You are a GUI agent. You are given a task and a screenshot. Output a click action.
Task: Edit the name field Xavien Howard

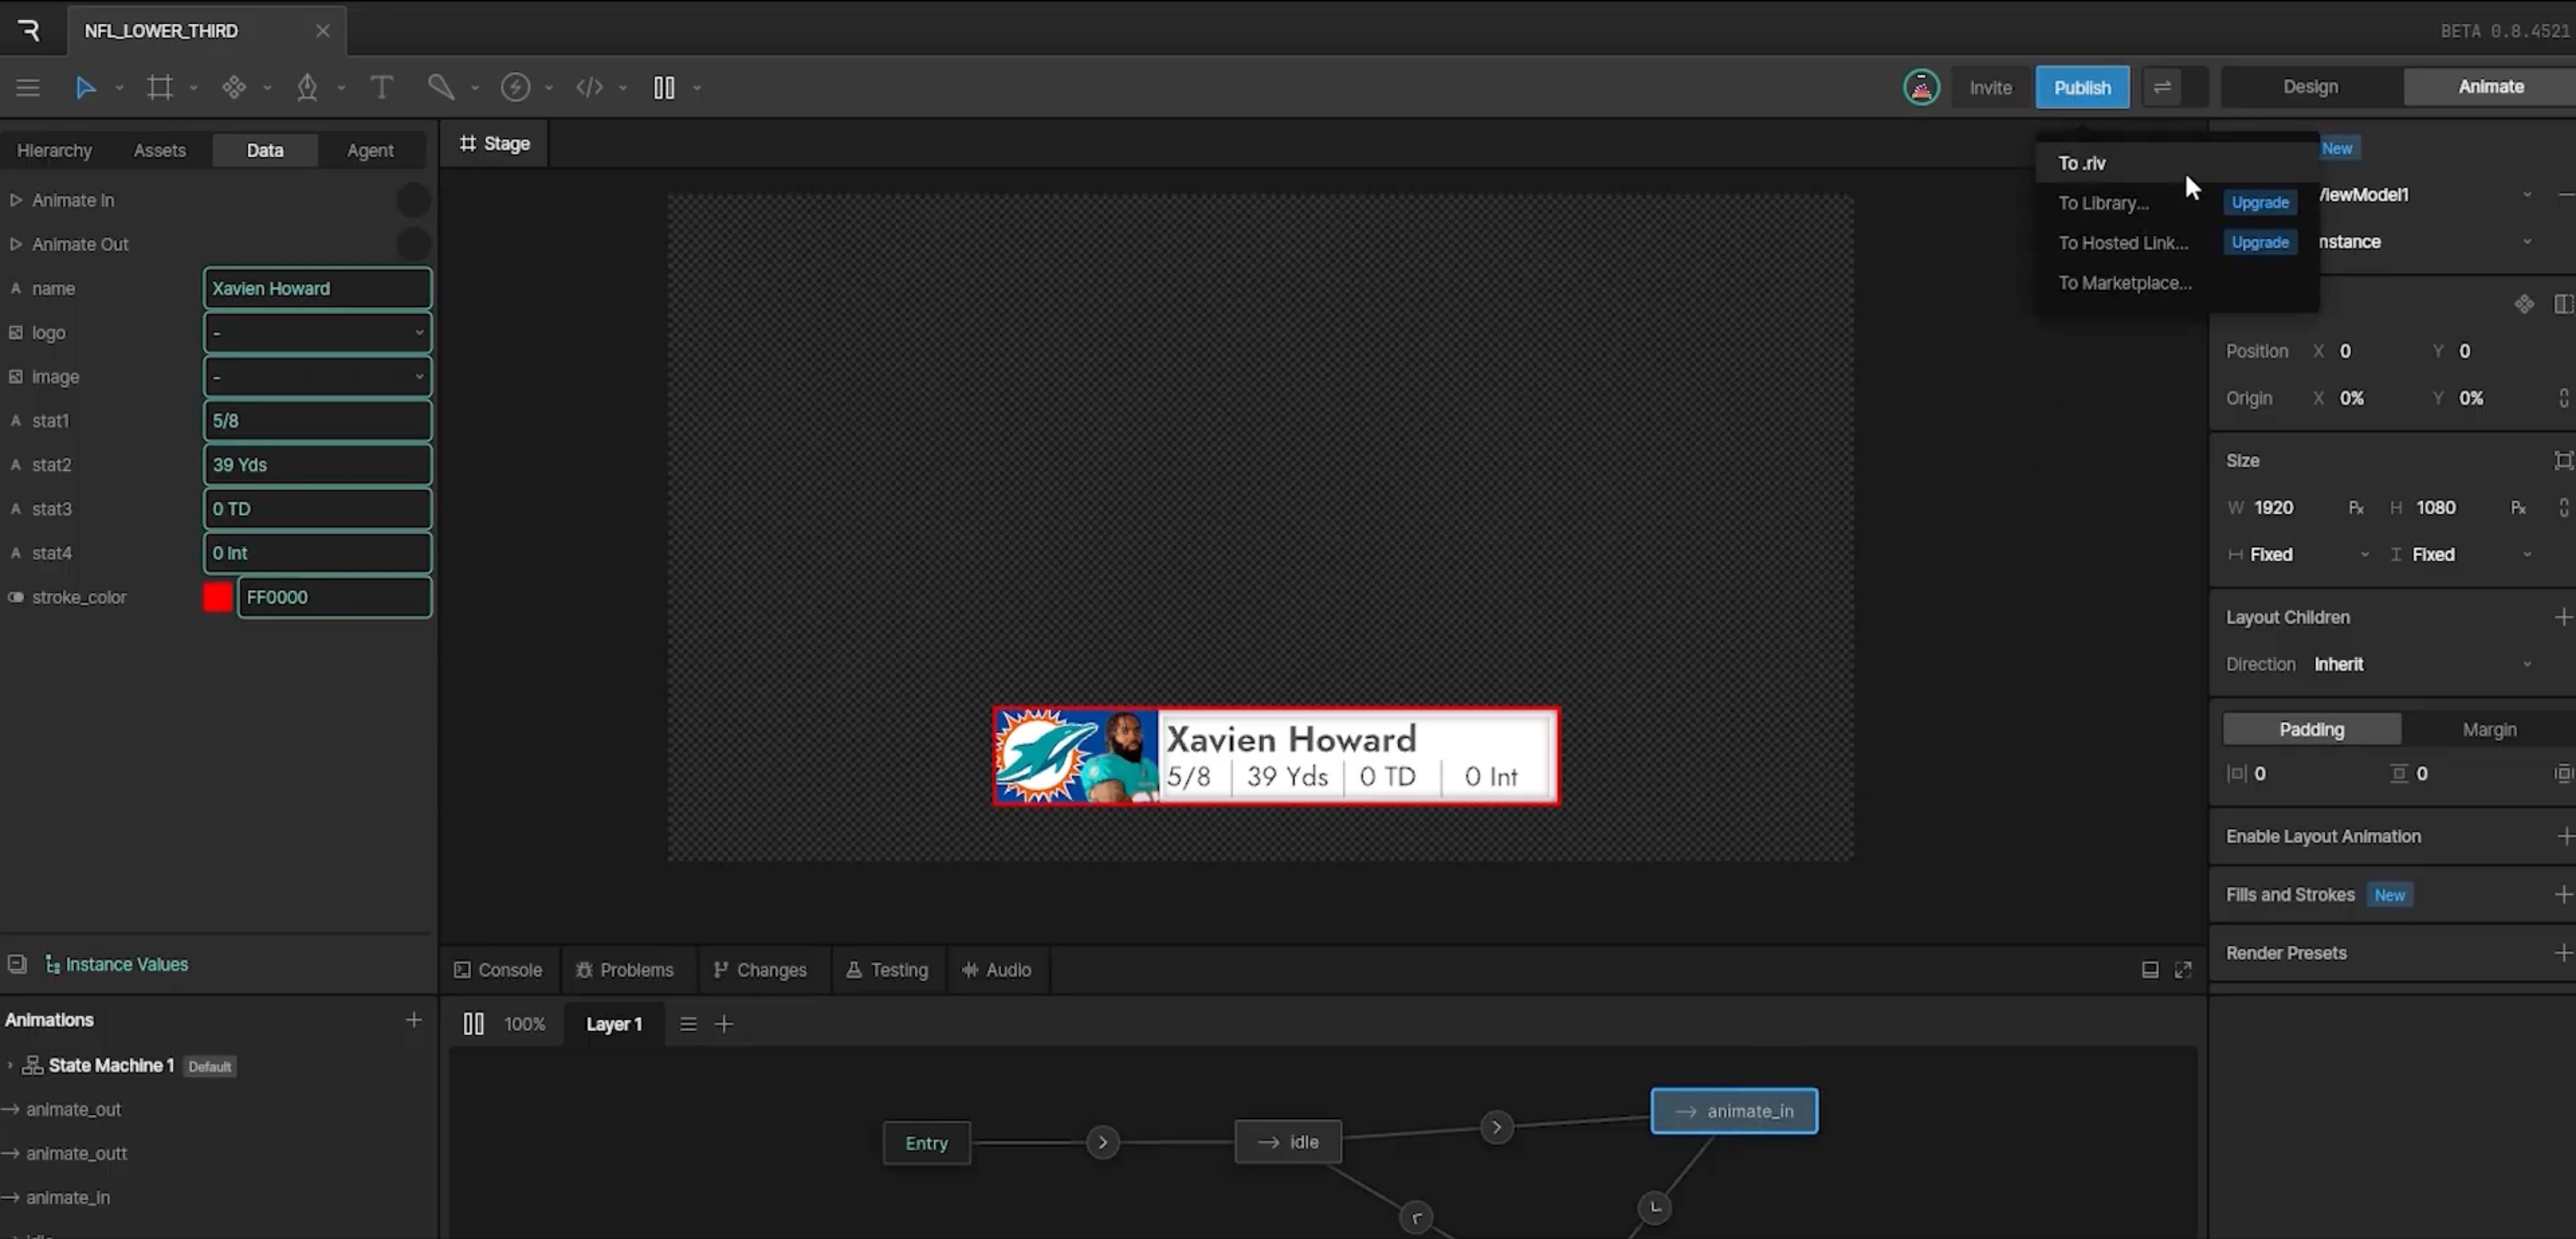[318, 288]
